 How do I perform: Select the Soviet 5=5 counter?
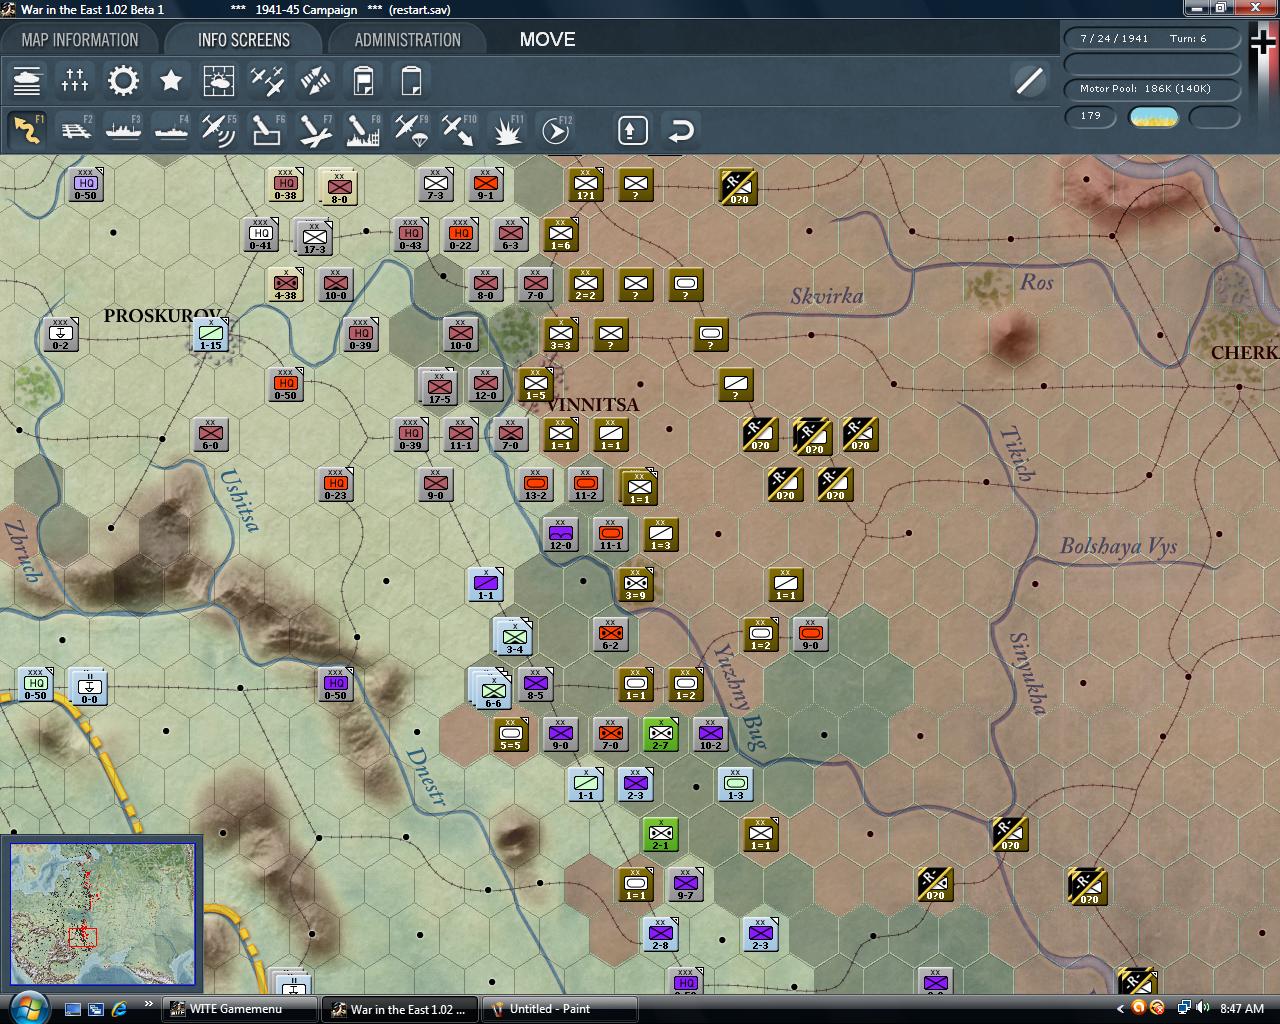(x=510, y=734)
